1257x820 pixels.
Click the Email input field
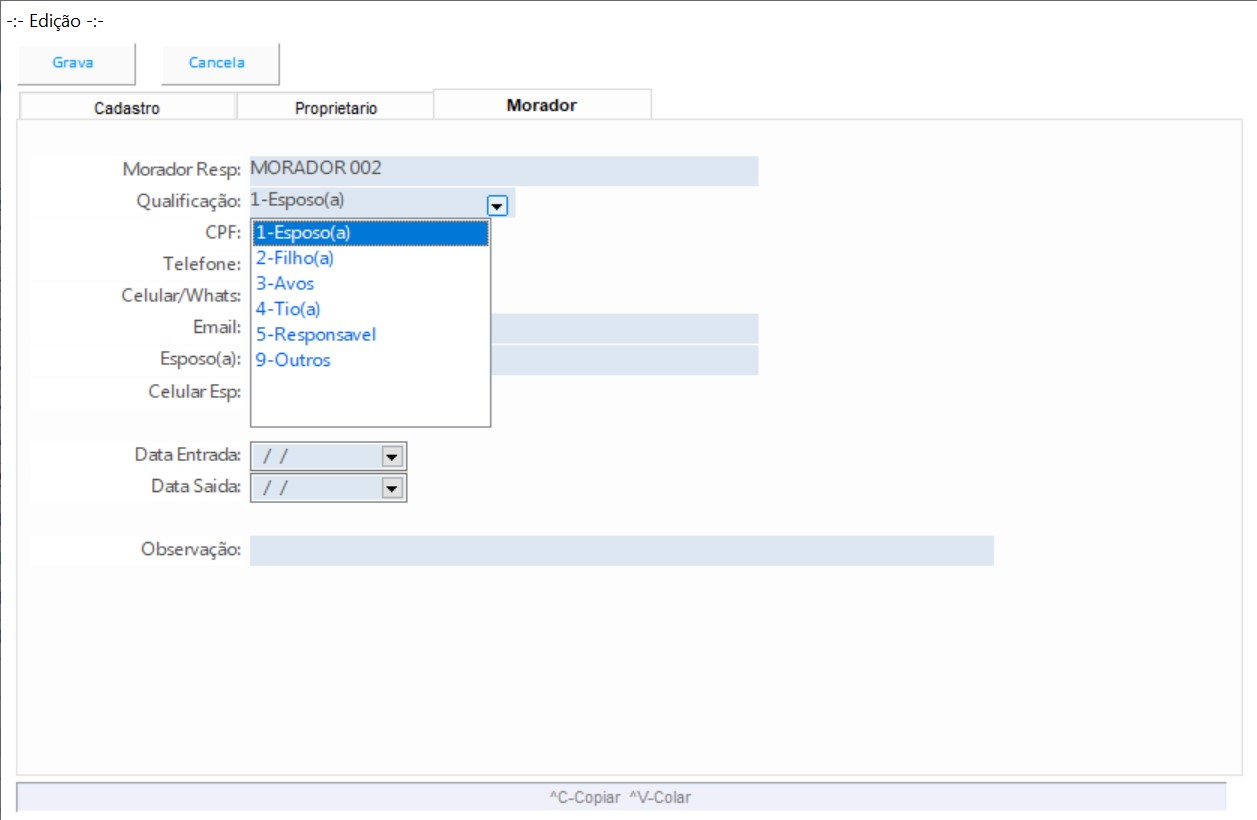(x=624, y=328)
